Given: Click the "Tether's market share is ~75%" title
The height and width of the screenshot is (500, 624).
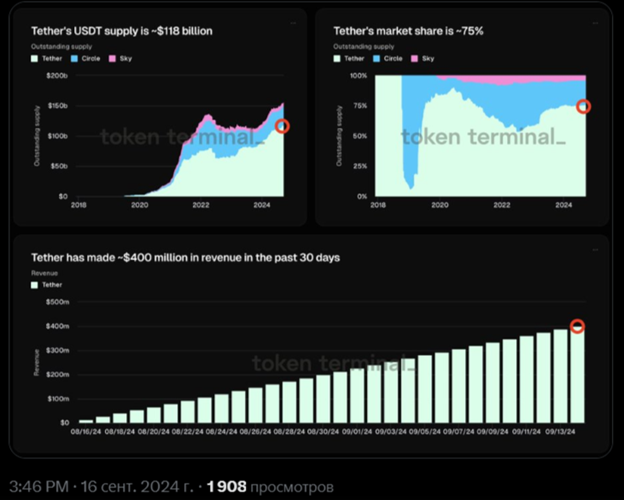Looking at the screenshot, I should point(408,31).
